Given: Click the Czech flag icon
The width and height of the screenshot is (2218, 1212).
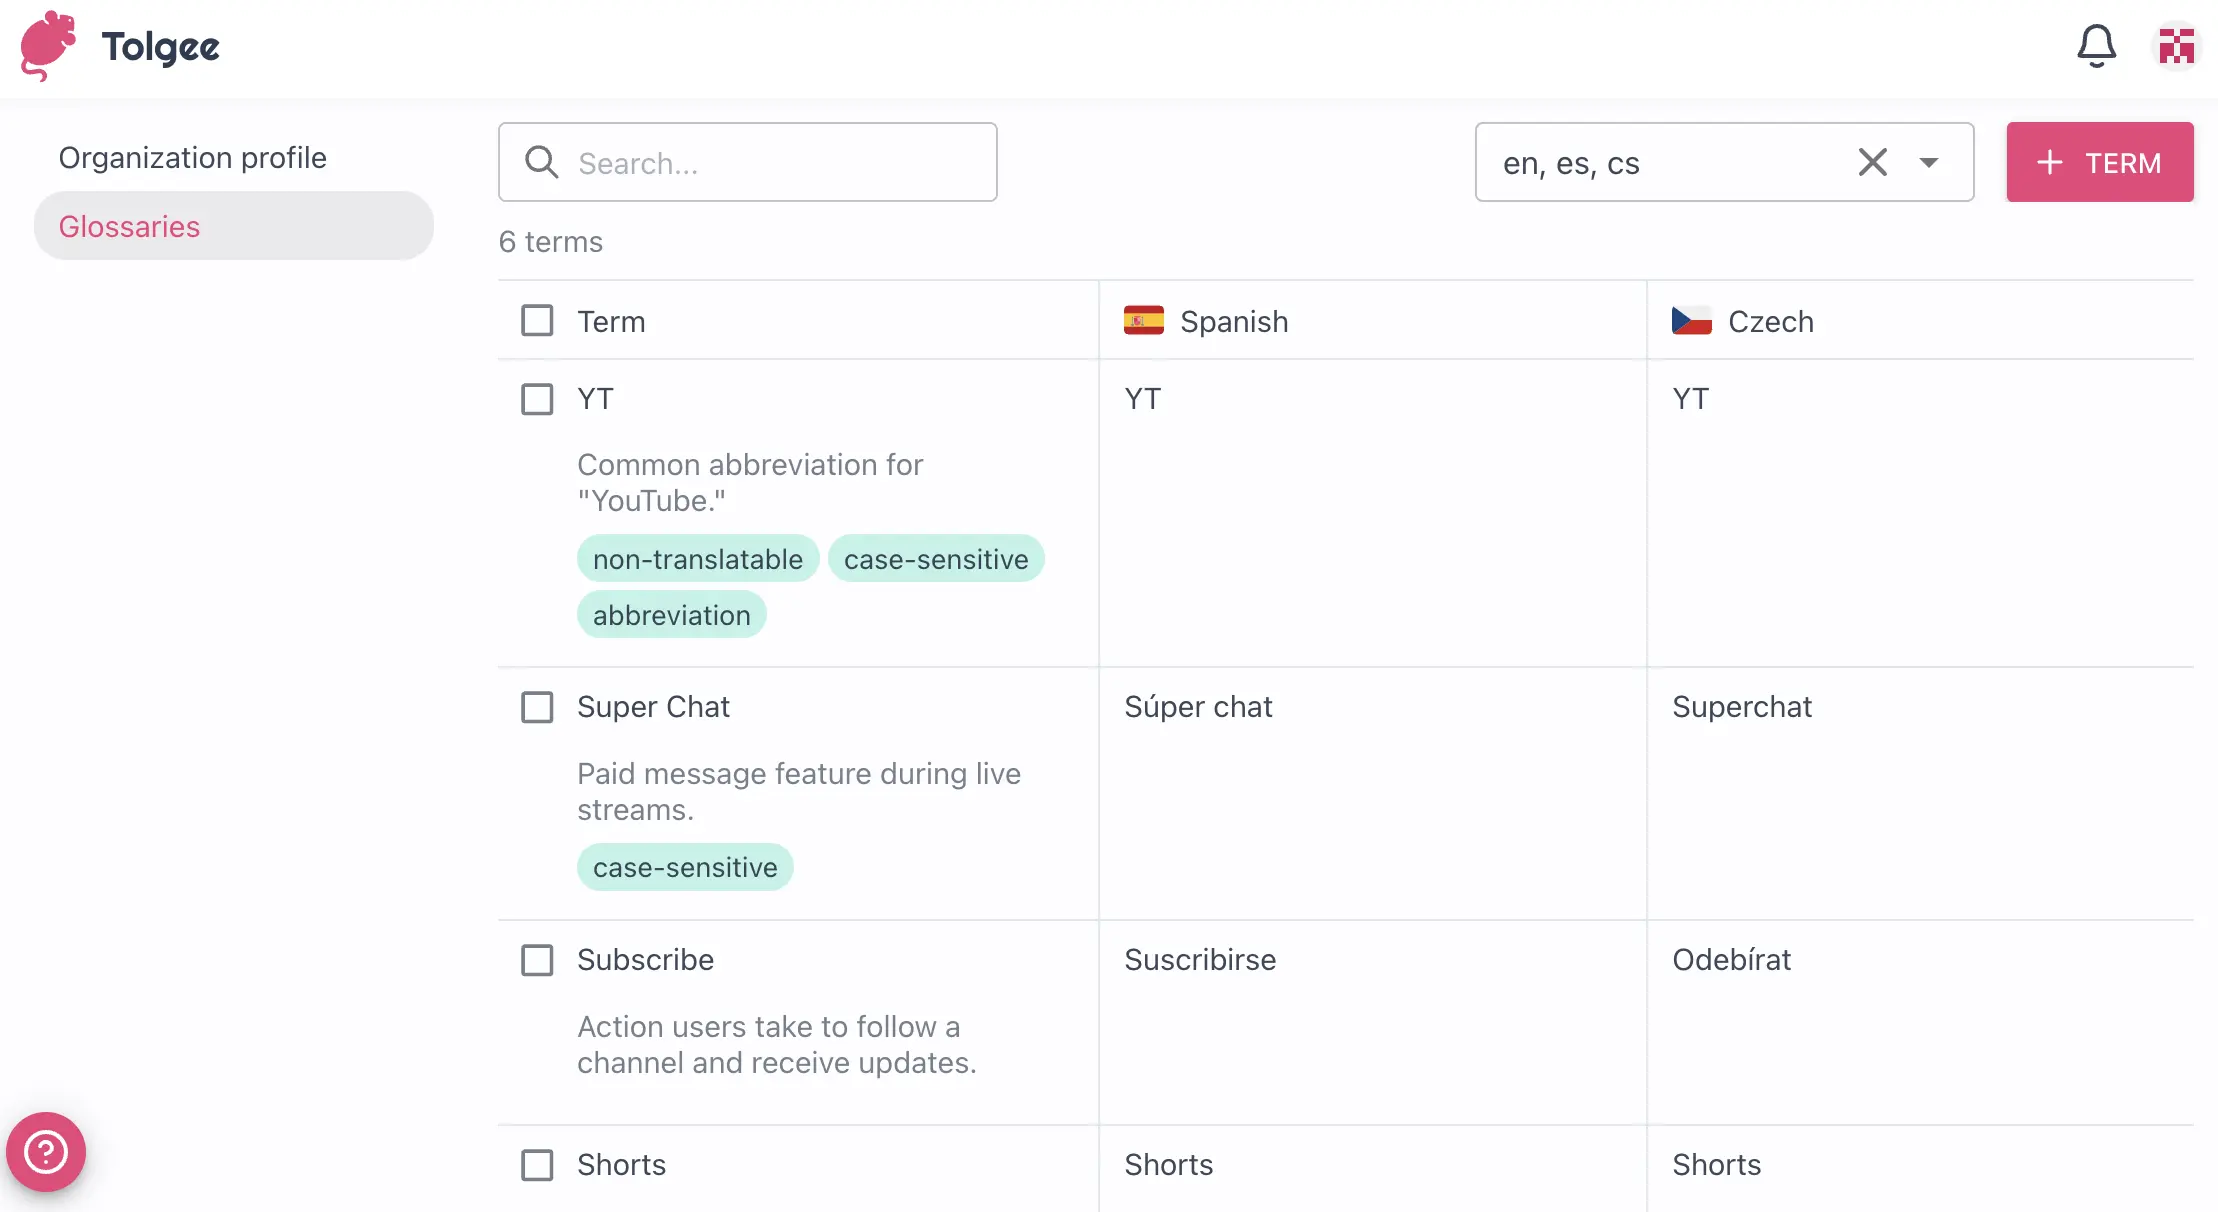Looking at the screenshot, I should click(1691, 321).
